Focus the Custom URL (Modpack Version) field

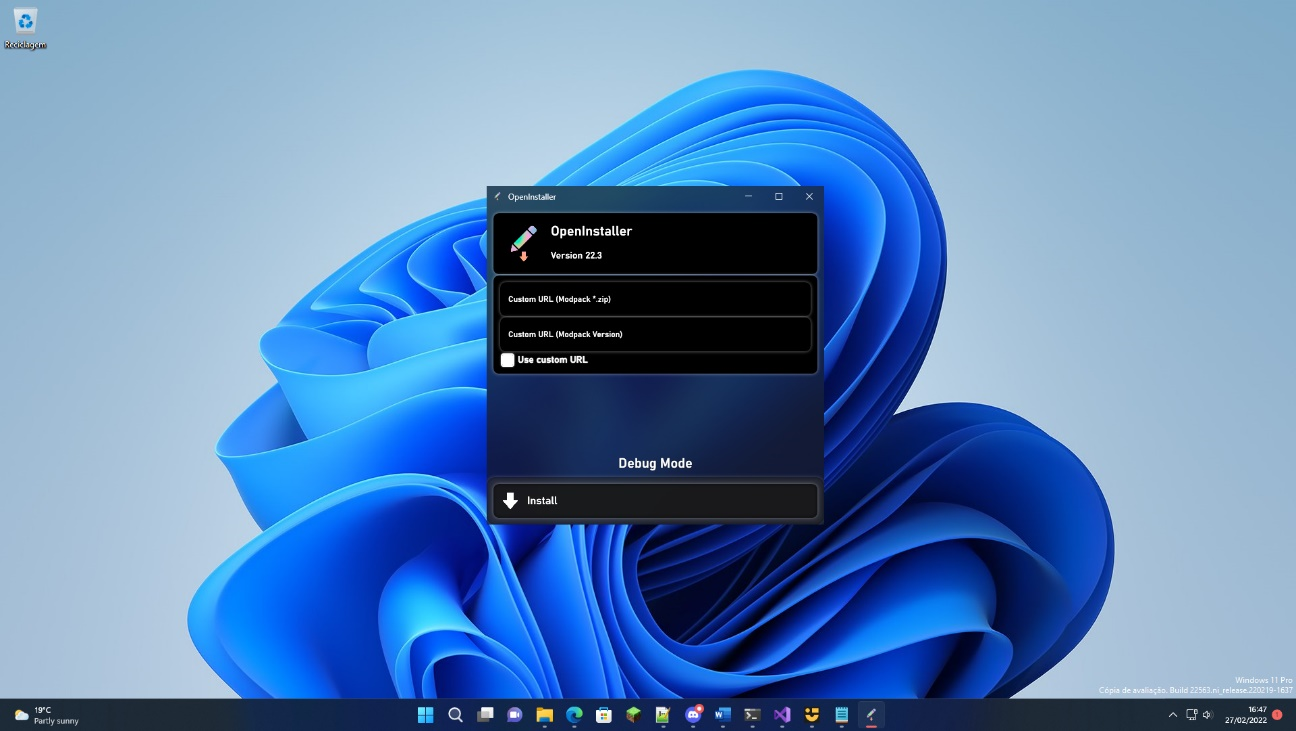coord(655,334)
